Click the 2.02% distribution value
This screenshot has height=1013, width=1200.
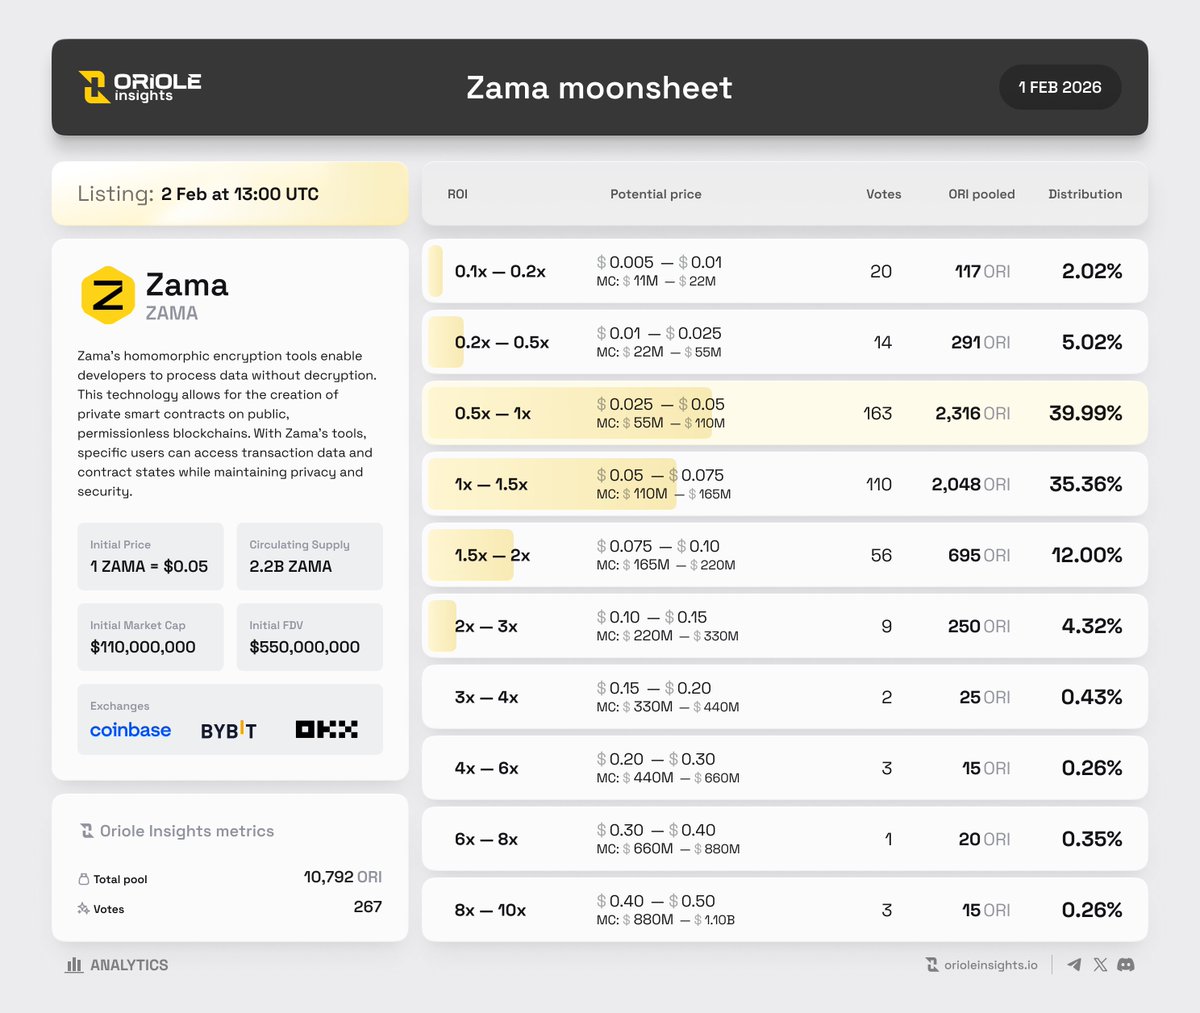pyautogui.click(x=1092, y=271)
